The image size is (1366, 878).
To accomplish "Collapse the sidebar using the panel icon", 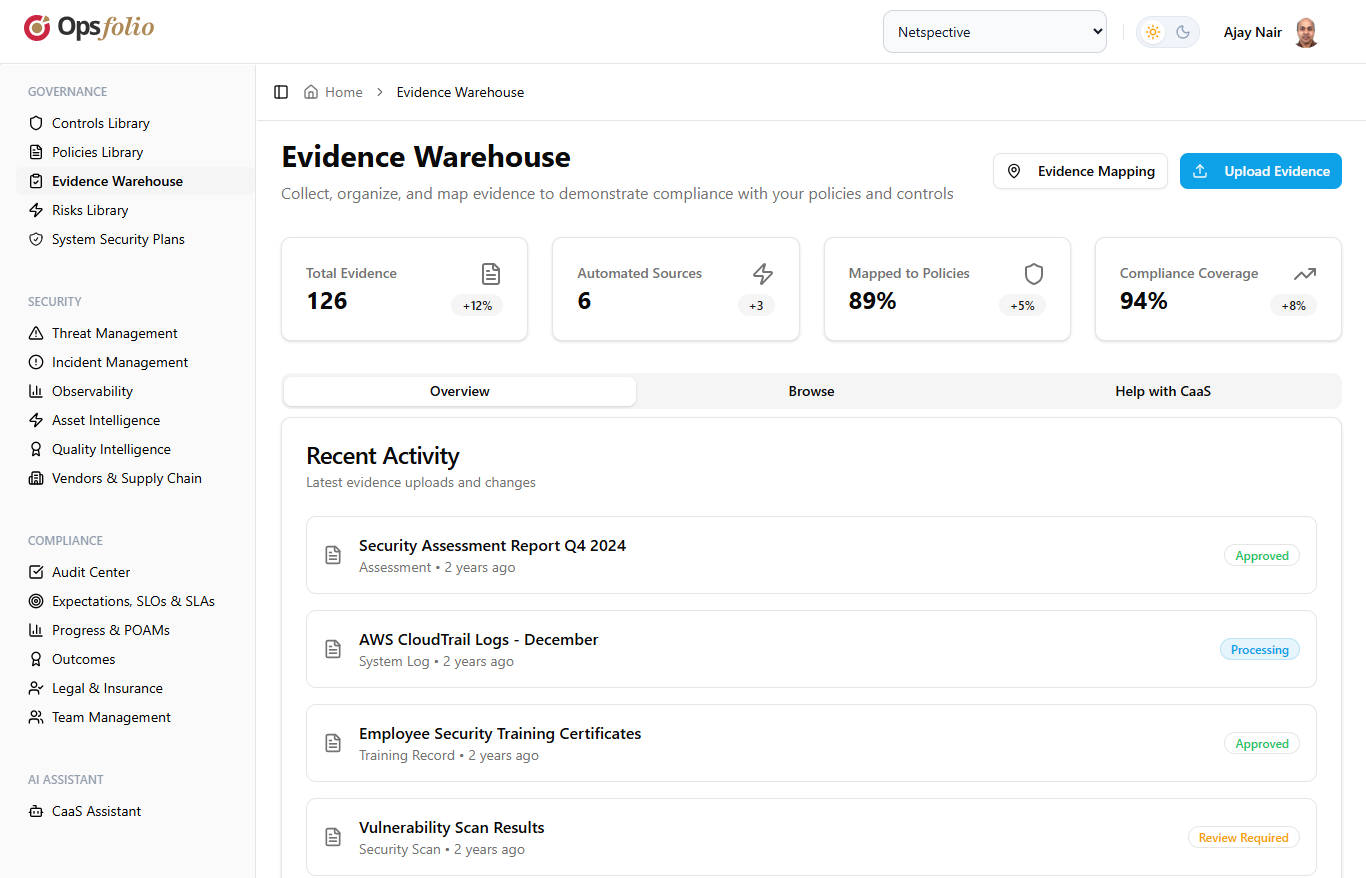I will tap(281, 91).
